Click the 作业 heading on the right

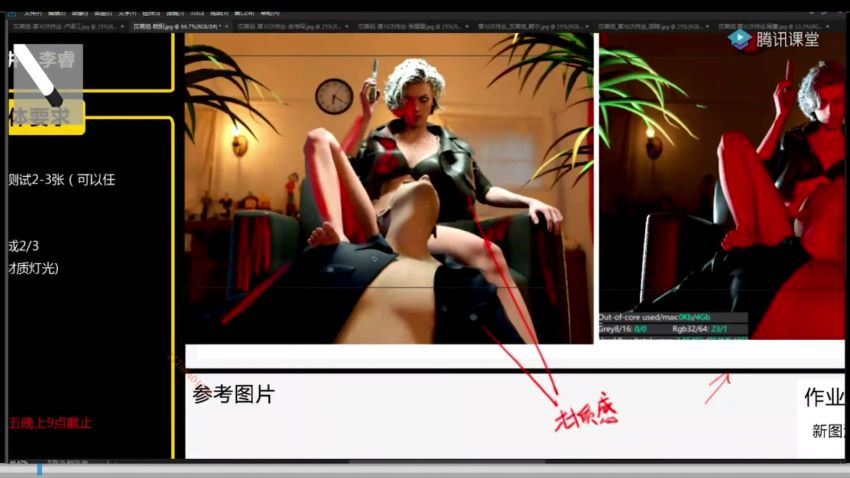click(824, 397)
